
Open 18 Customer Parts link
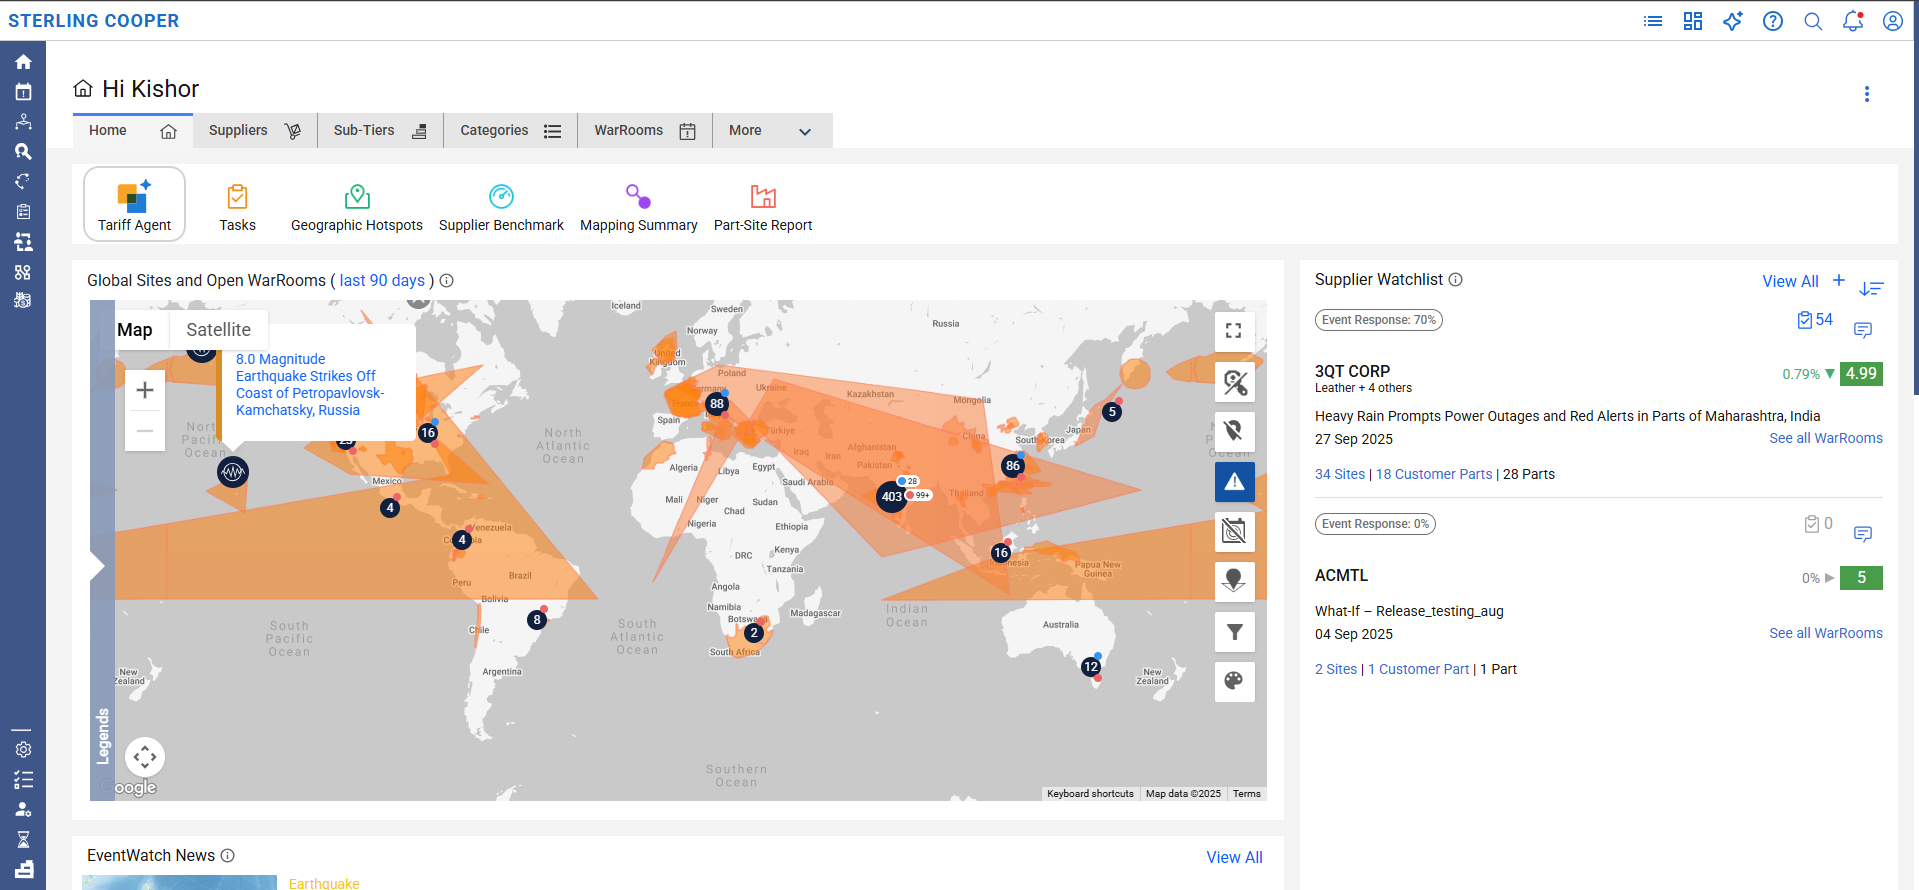[1433, 474]
